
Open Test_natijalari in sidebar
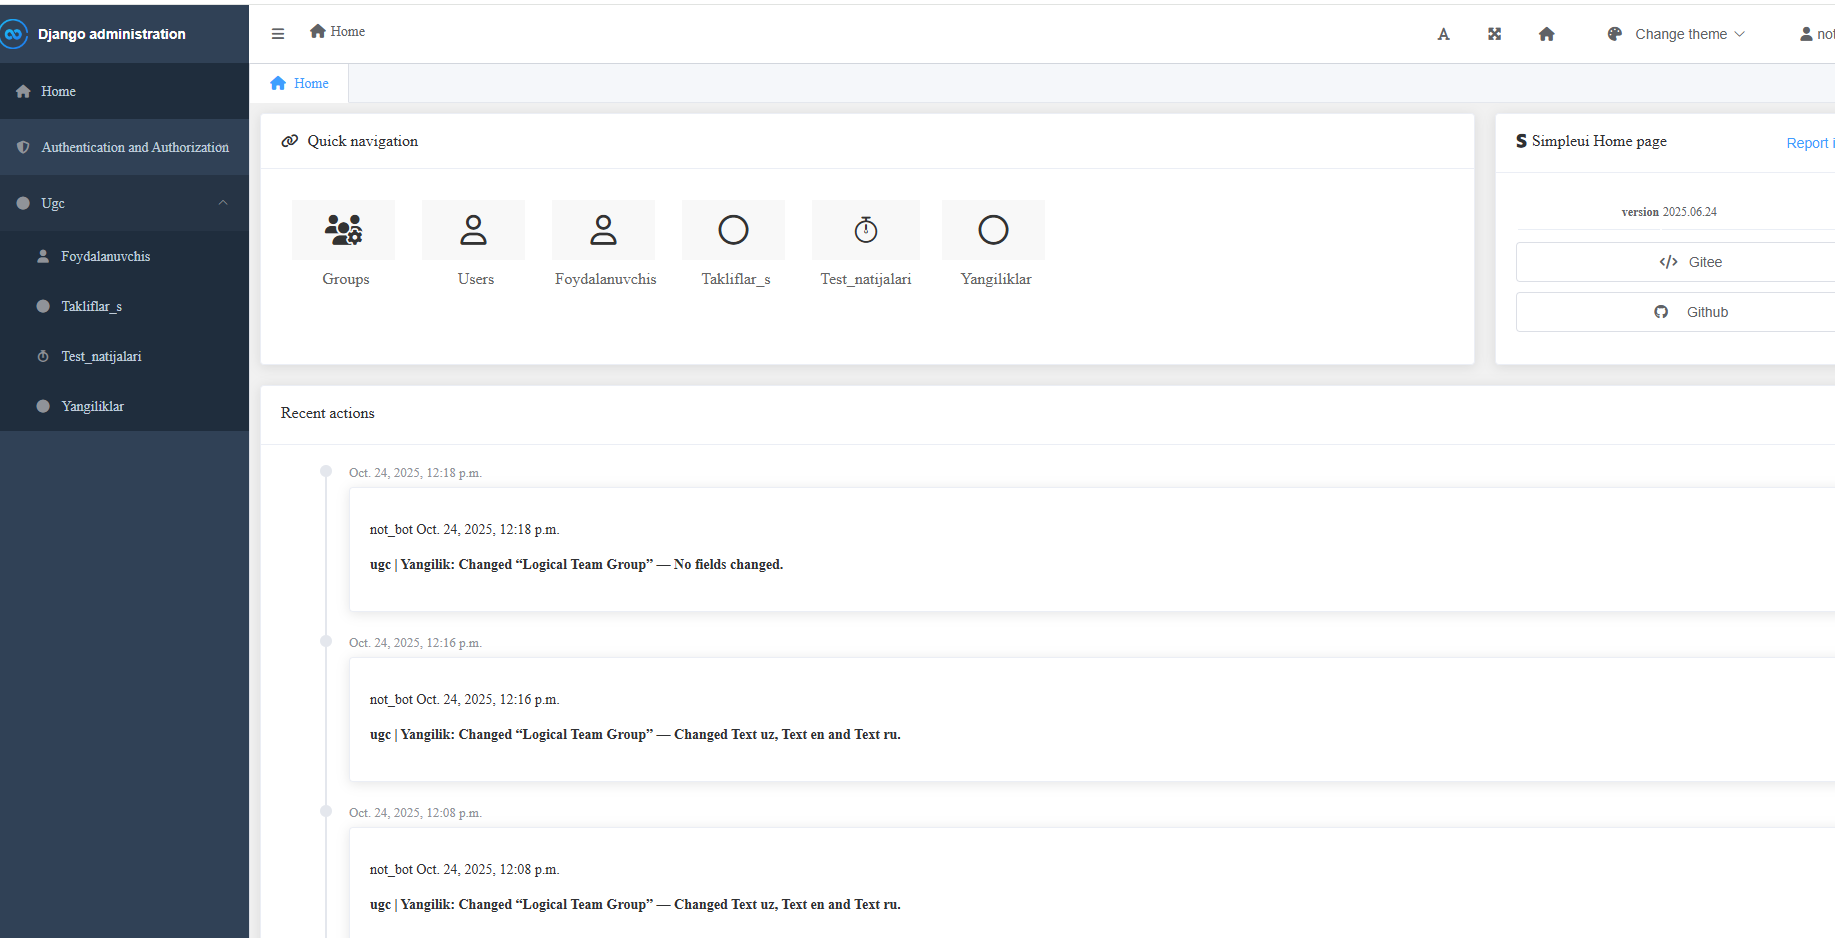tap(101, 356)
